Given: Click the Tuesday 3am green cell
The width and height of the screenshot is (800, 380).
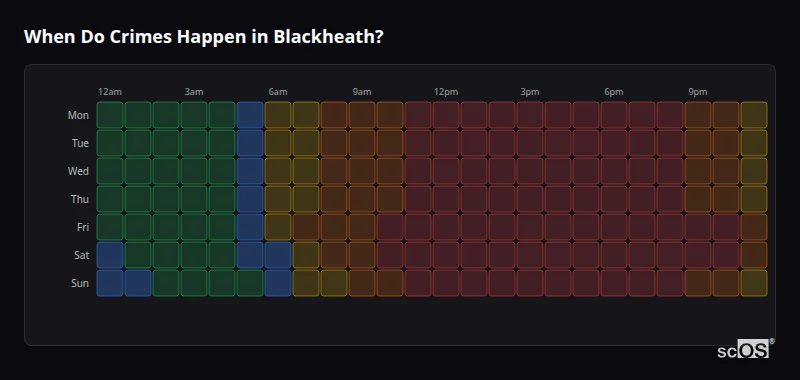Looking at the screenshot, I should tap(194, 143).
